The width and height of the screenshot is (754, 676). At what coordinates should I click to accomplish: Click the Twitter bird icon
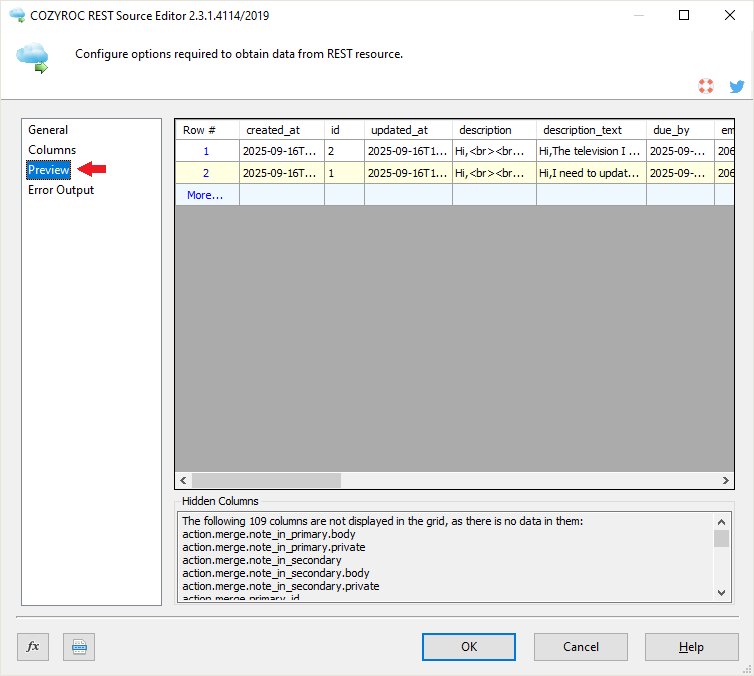736,87
